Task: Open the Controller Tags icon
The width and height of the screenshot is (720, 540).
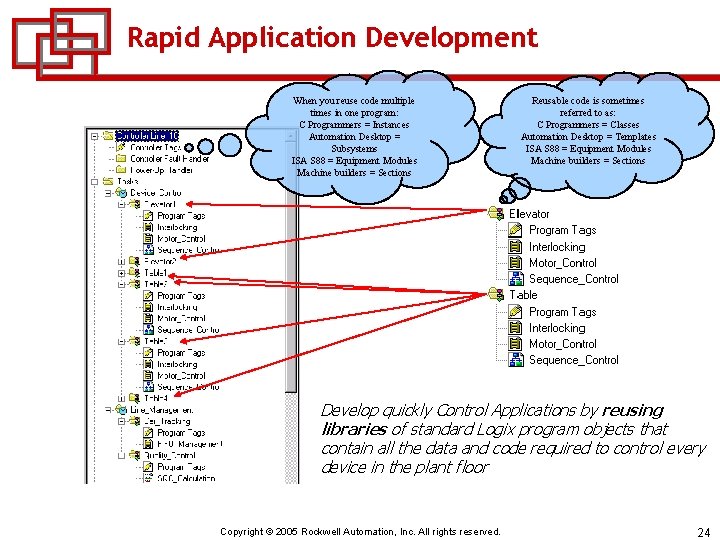Action: click(x=121, y=147)
